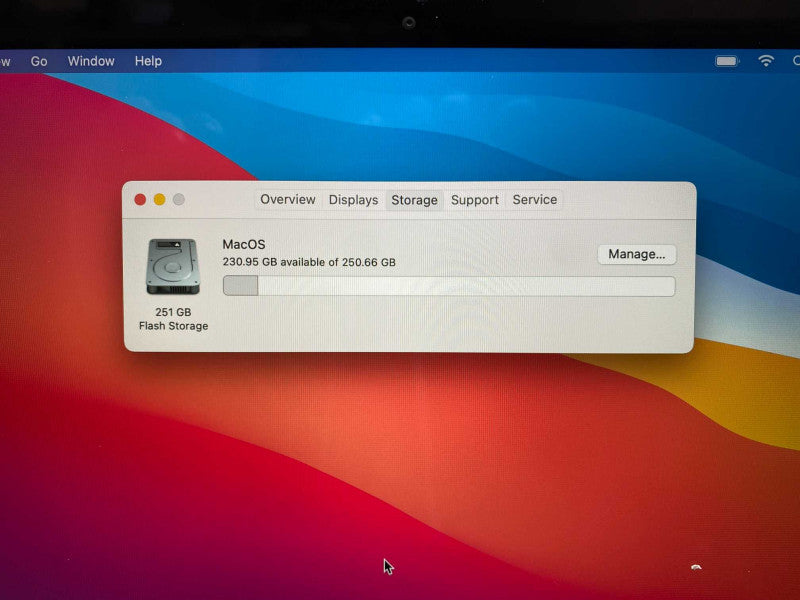Switch to the Displays tab
The height and width of the screenshot is (600, 800).
coord(353,200)
